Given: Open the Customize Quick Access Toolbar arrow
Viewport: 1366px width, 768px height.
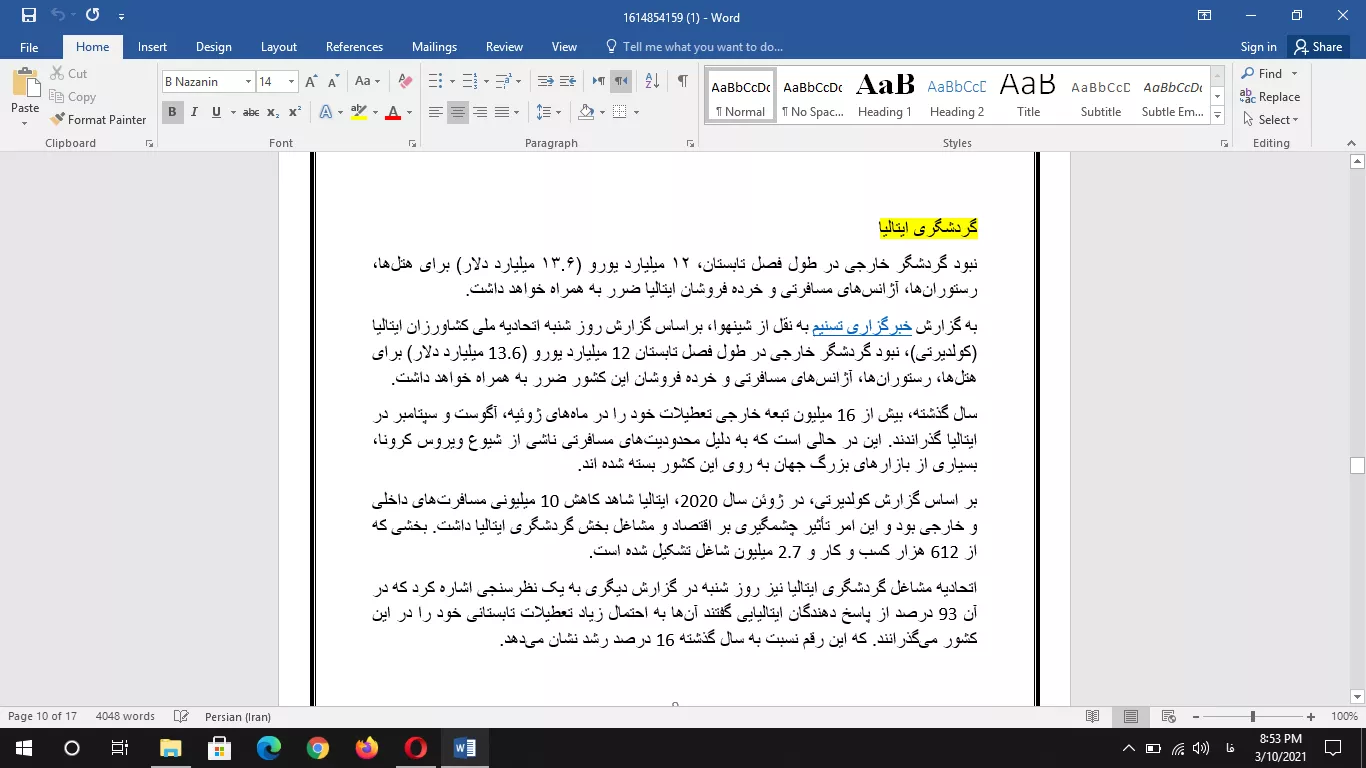Looking at the screenshot, I should click(122, 17).
